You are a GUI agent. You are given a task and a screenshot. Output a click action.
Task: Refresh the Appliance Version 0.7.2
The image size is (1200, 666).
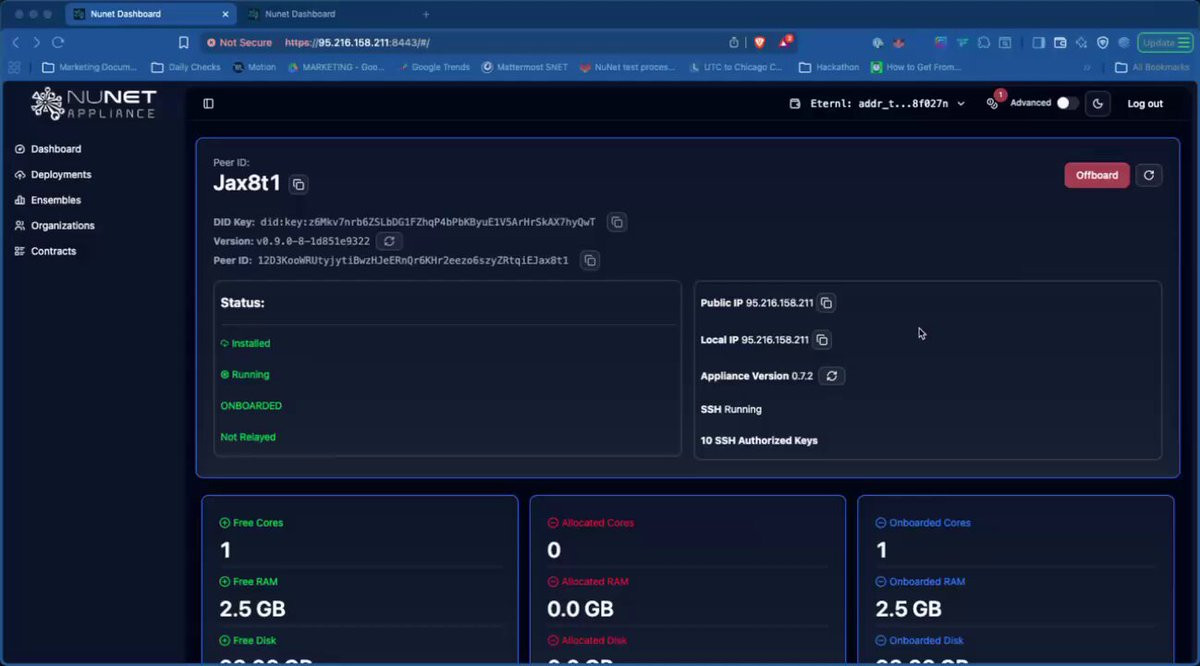831,376
